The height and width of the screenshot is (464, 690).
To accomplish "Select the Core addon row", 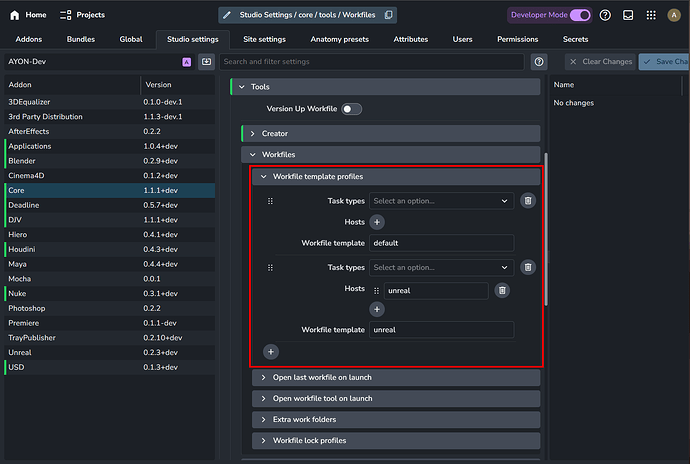I will (x=110, y=190).
